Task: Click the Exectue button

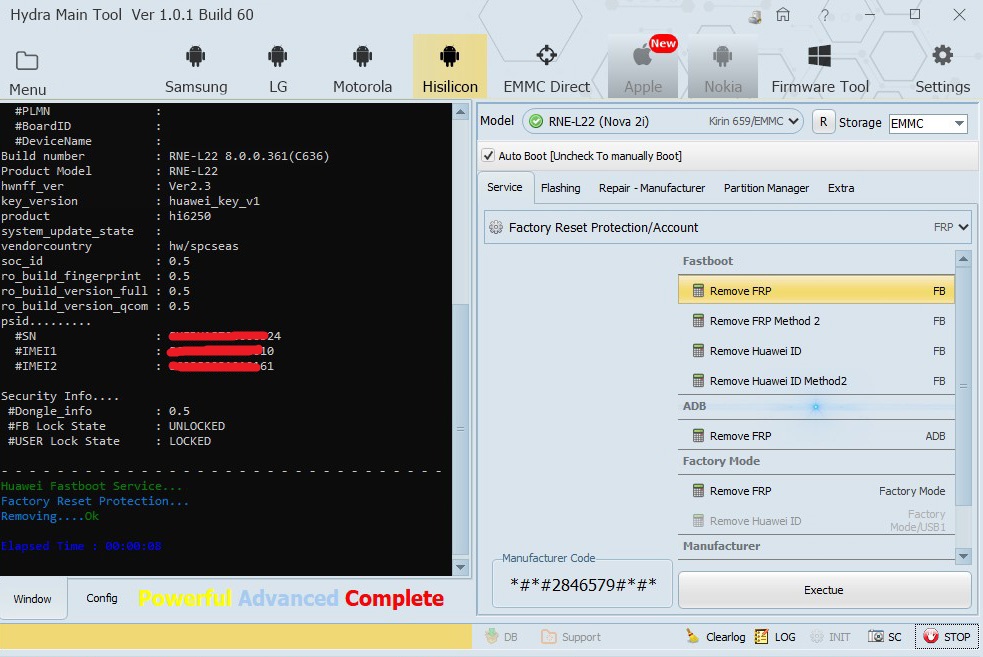Action: 824,590
